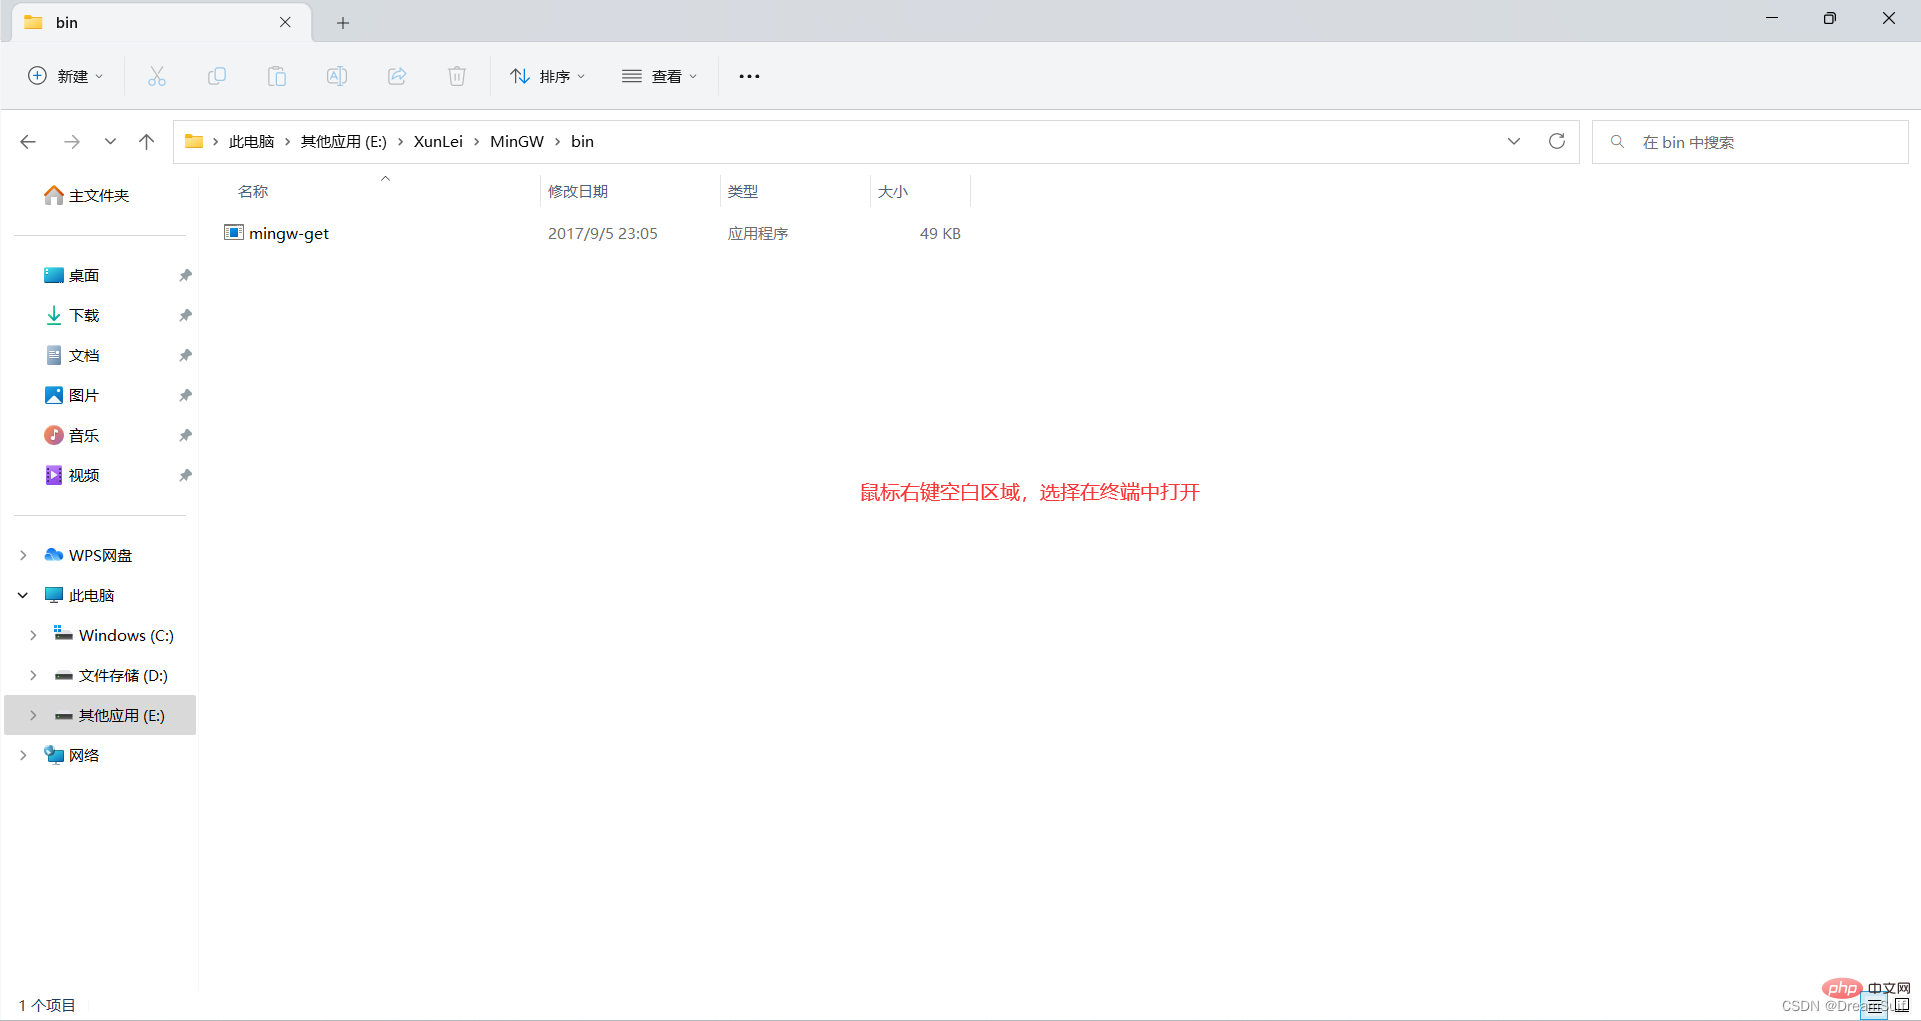Click the Share (共享) toolbar icon
This screenshot has width=1921, height=1021.
pos(397,76)
